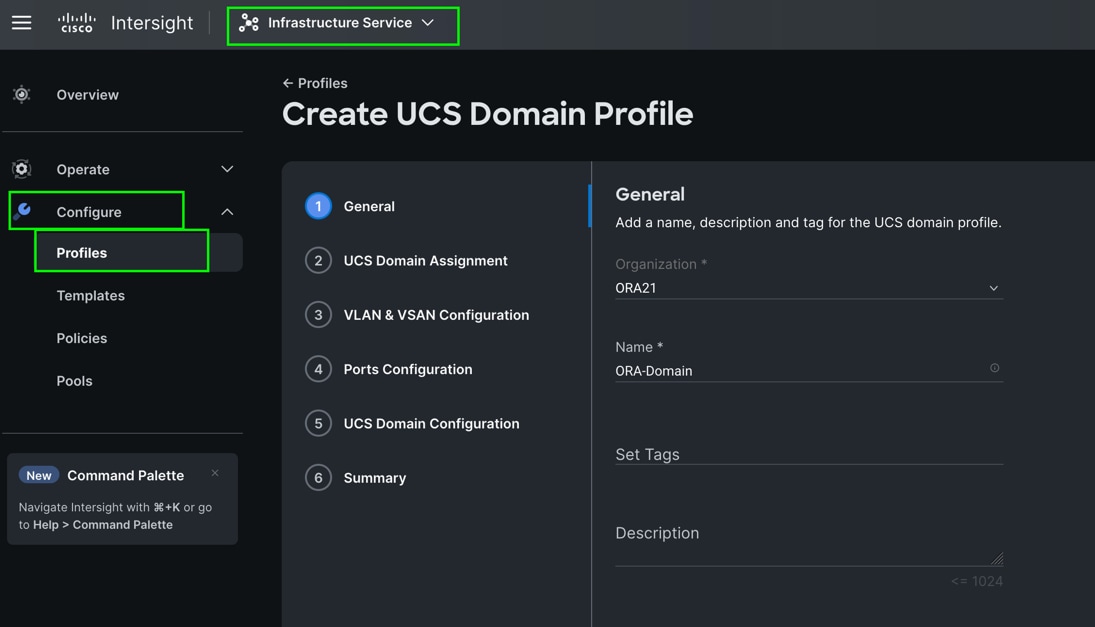Go to step 2 UCS Domain Assignment
The width and height of the screenshot is (1095, 627).
click(425, 261)
